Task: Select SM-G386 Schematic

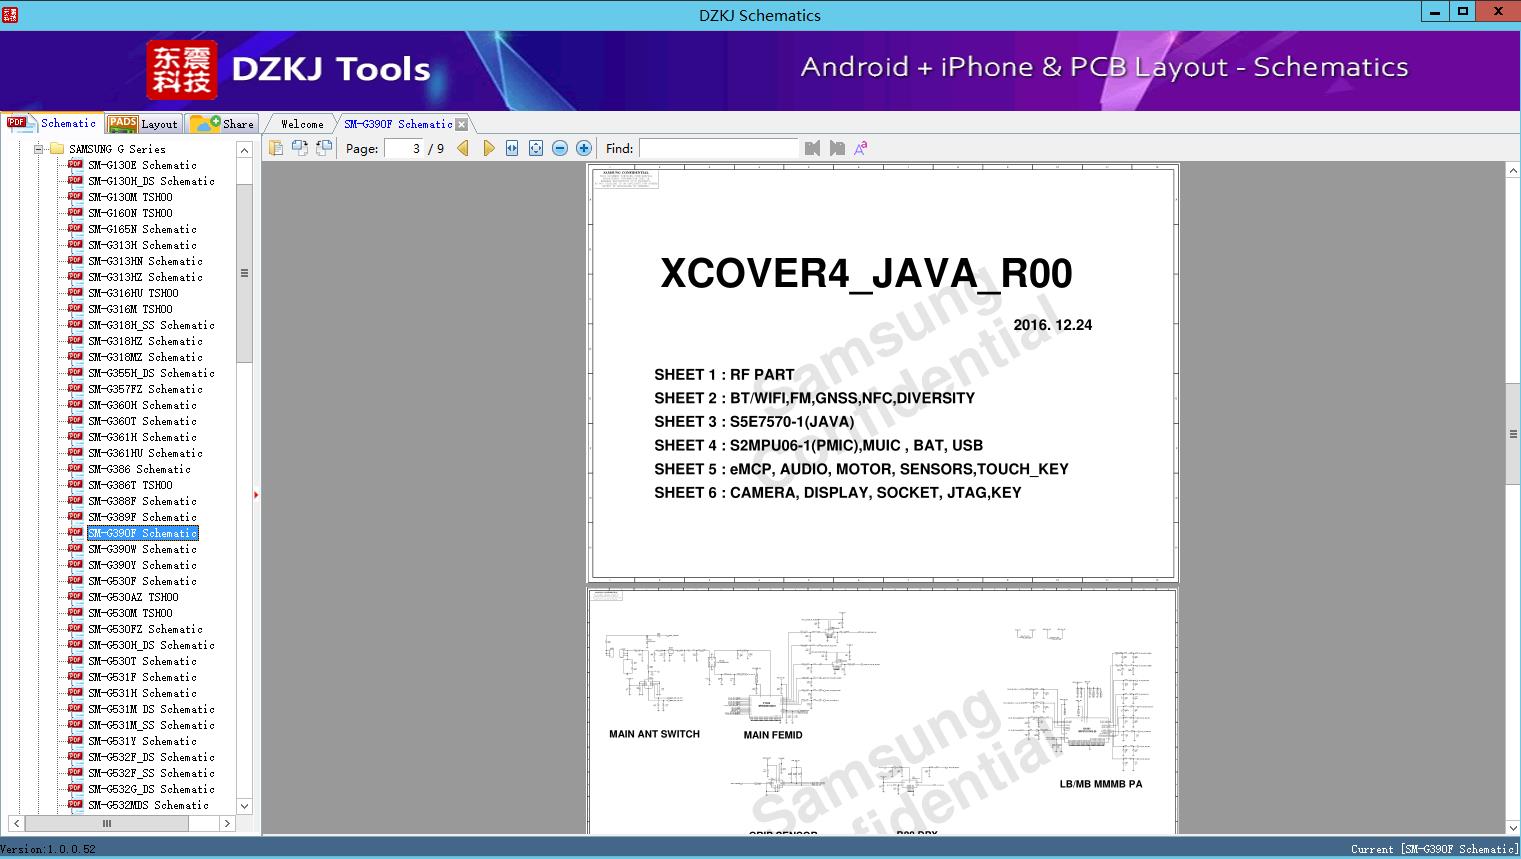Action: [139, 469]
